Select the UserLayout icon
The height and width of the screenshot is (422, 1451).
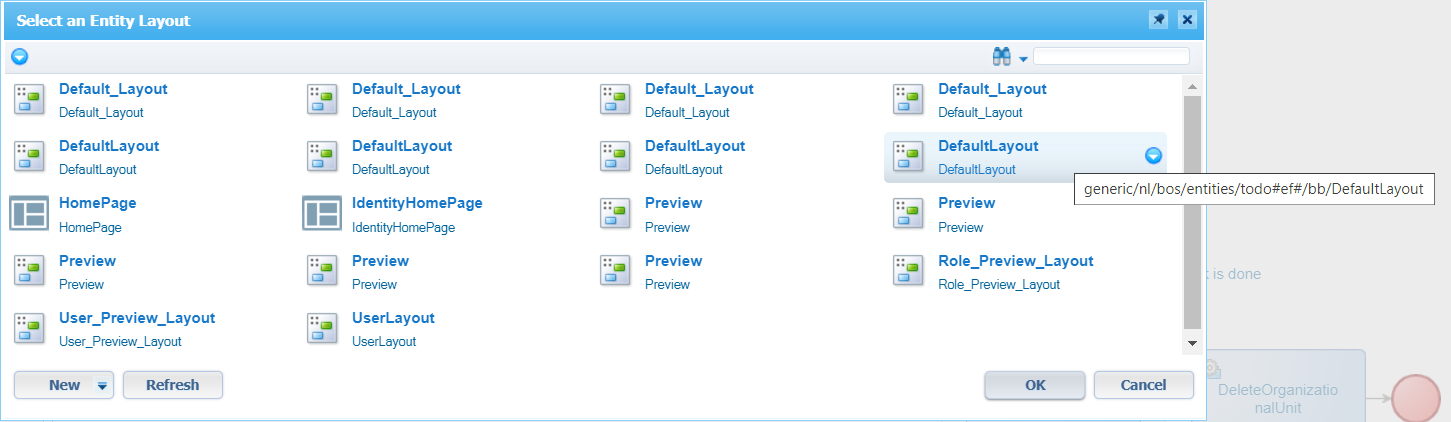(x=322, y=328)
